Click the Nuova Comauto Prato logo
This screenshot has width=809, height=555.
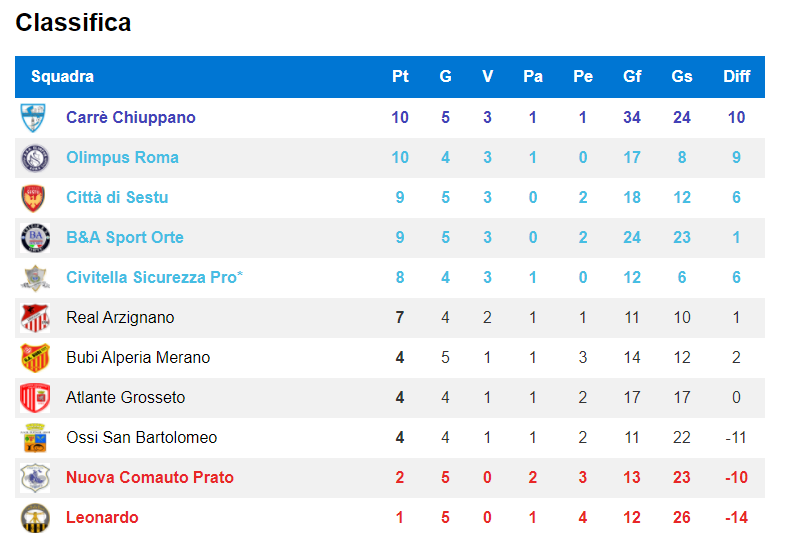[35, 478]
